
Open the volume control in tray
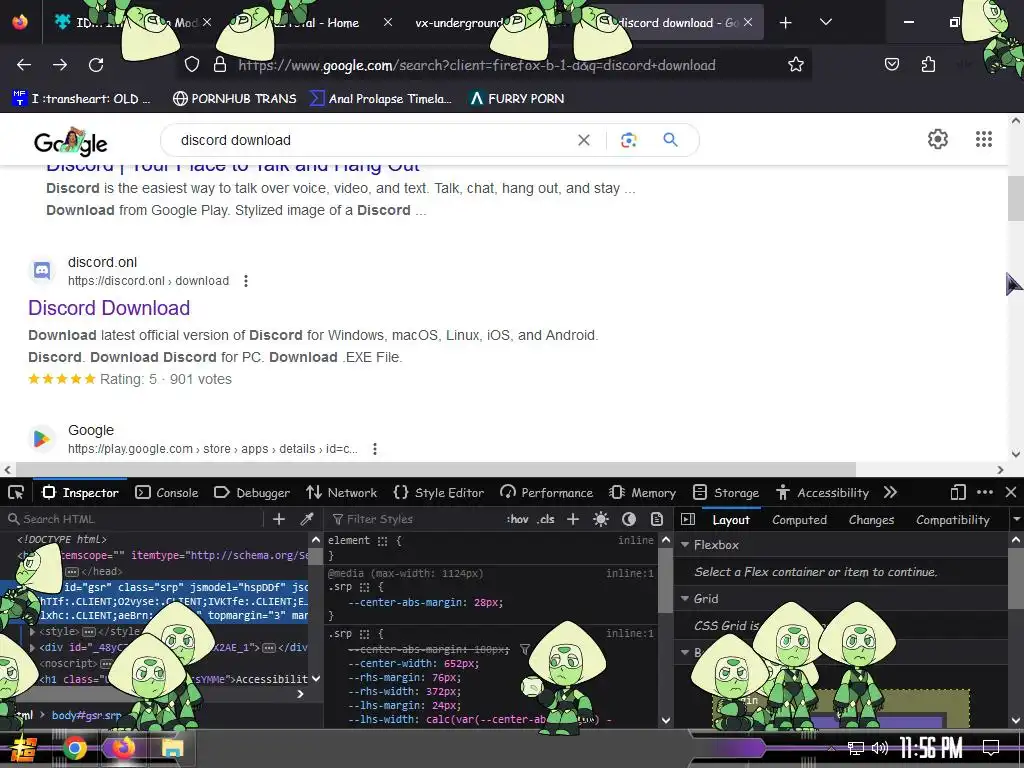[880, 748]
